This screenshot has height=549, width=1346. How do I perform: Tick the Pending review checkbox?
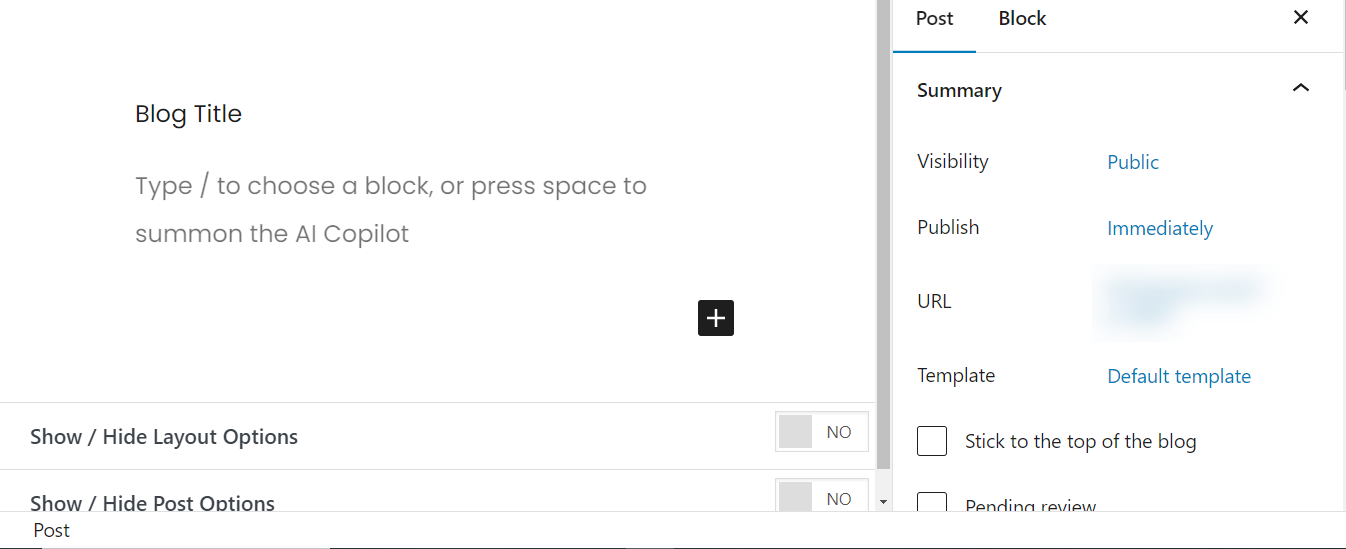(x=932, y=503)
